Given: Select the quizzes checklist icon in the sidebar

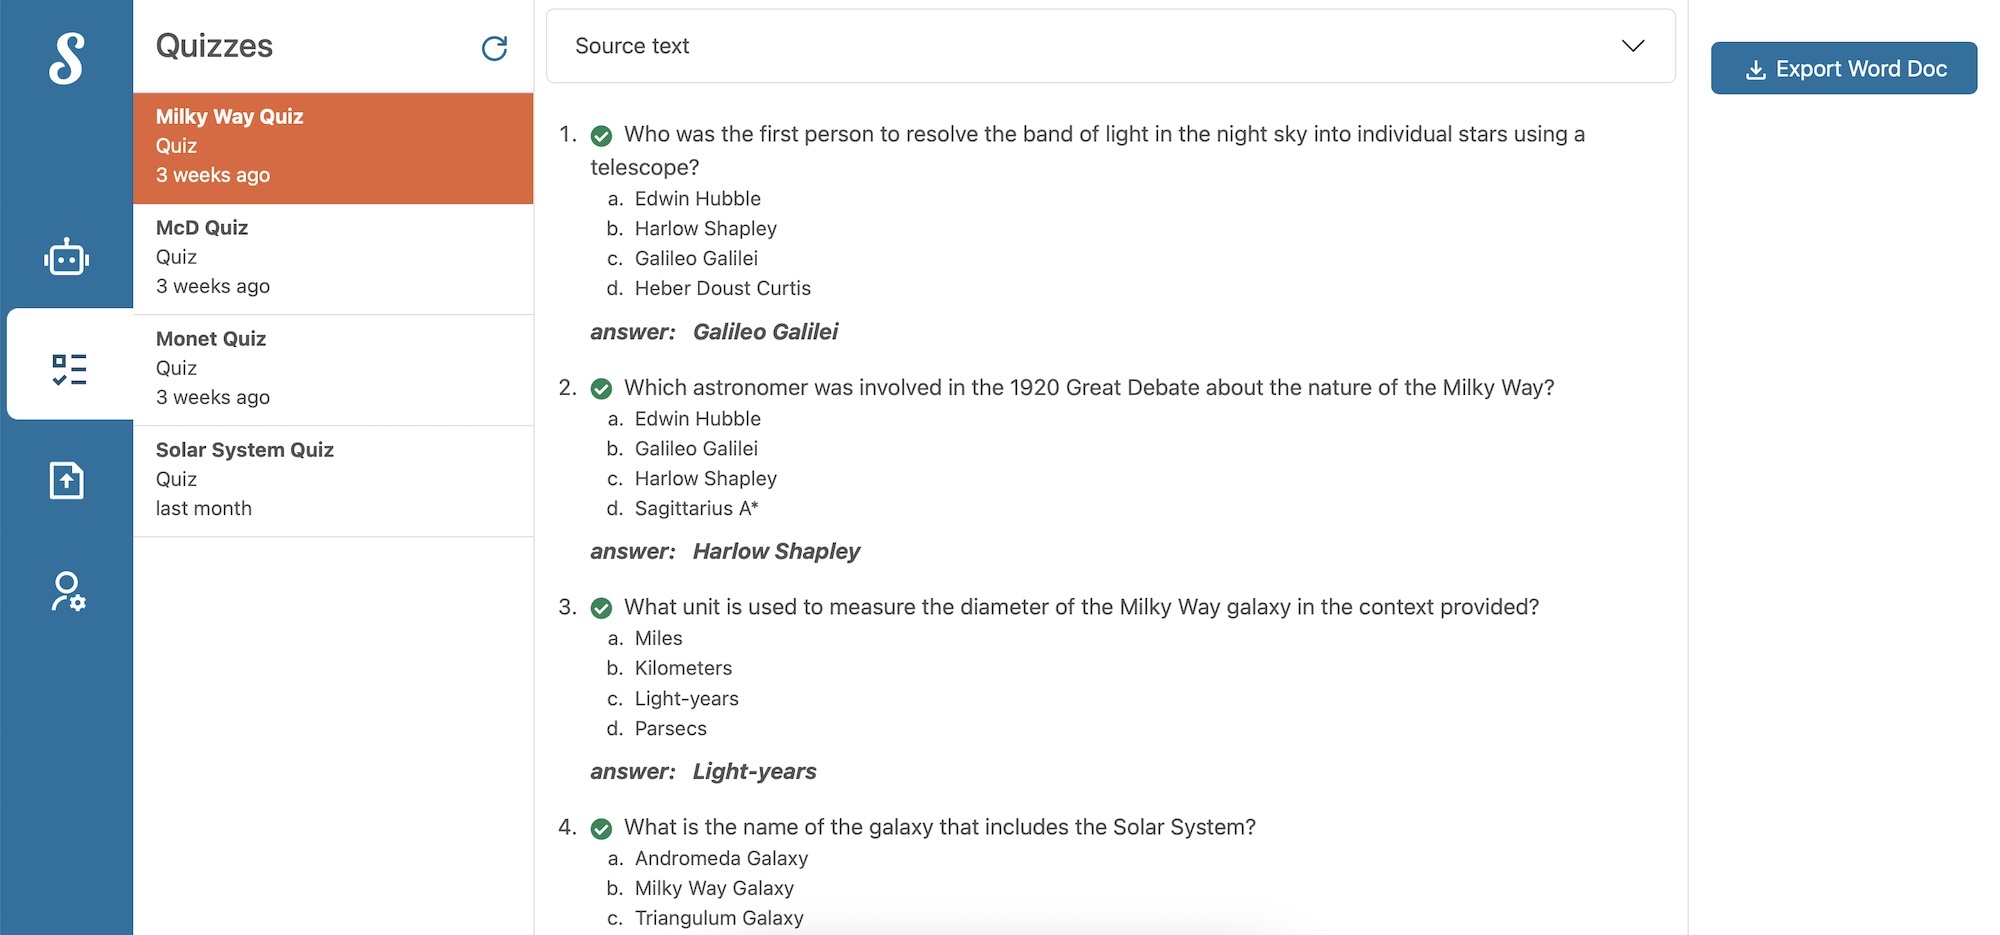Looking at the screenshot, I should pos(69,369).
